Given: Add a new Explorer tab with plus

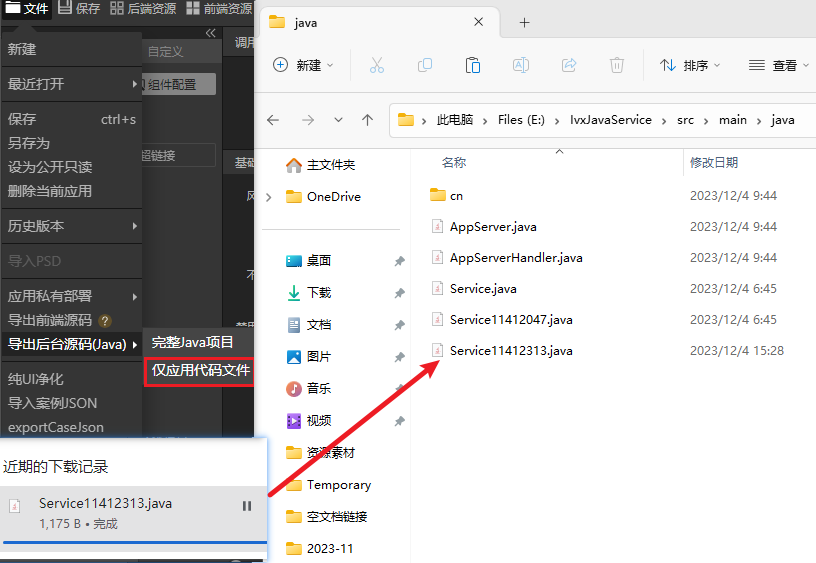Looking at the screenshot, I should [525, 22].
